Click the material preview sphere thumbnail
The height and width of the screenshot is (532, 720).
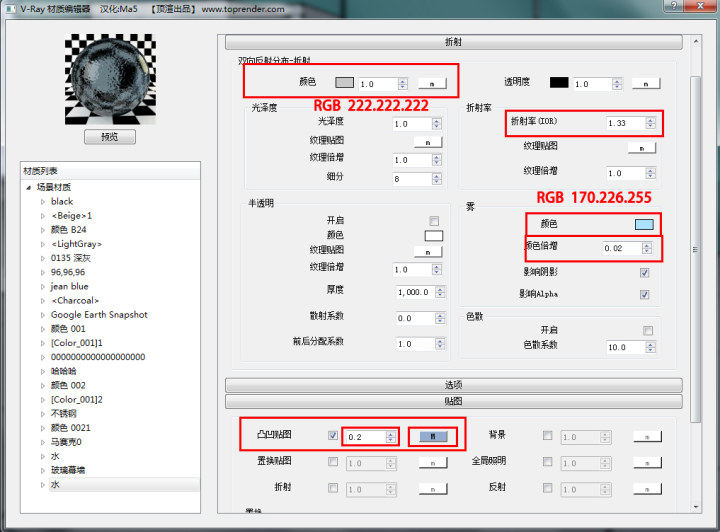110,79
